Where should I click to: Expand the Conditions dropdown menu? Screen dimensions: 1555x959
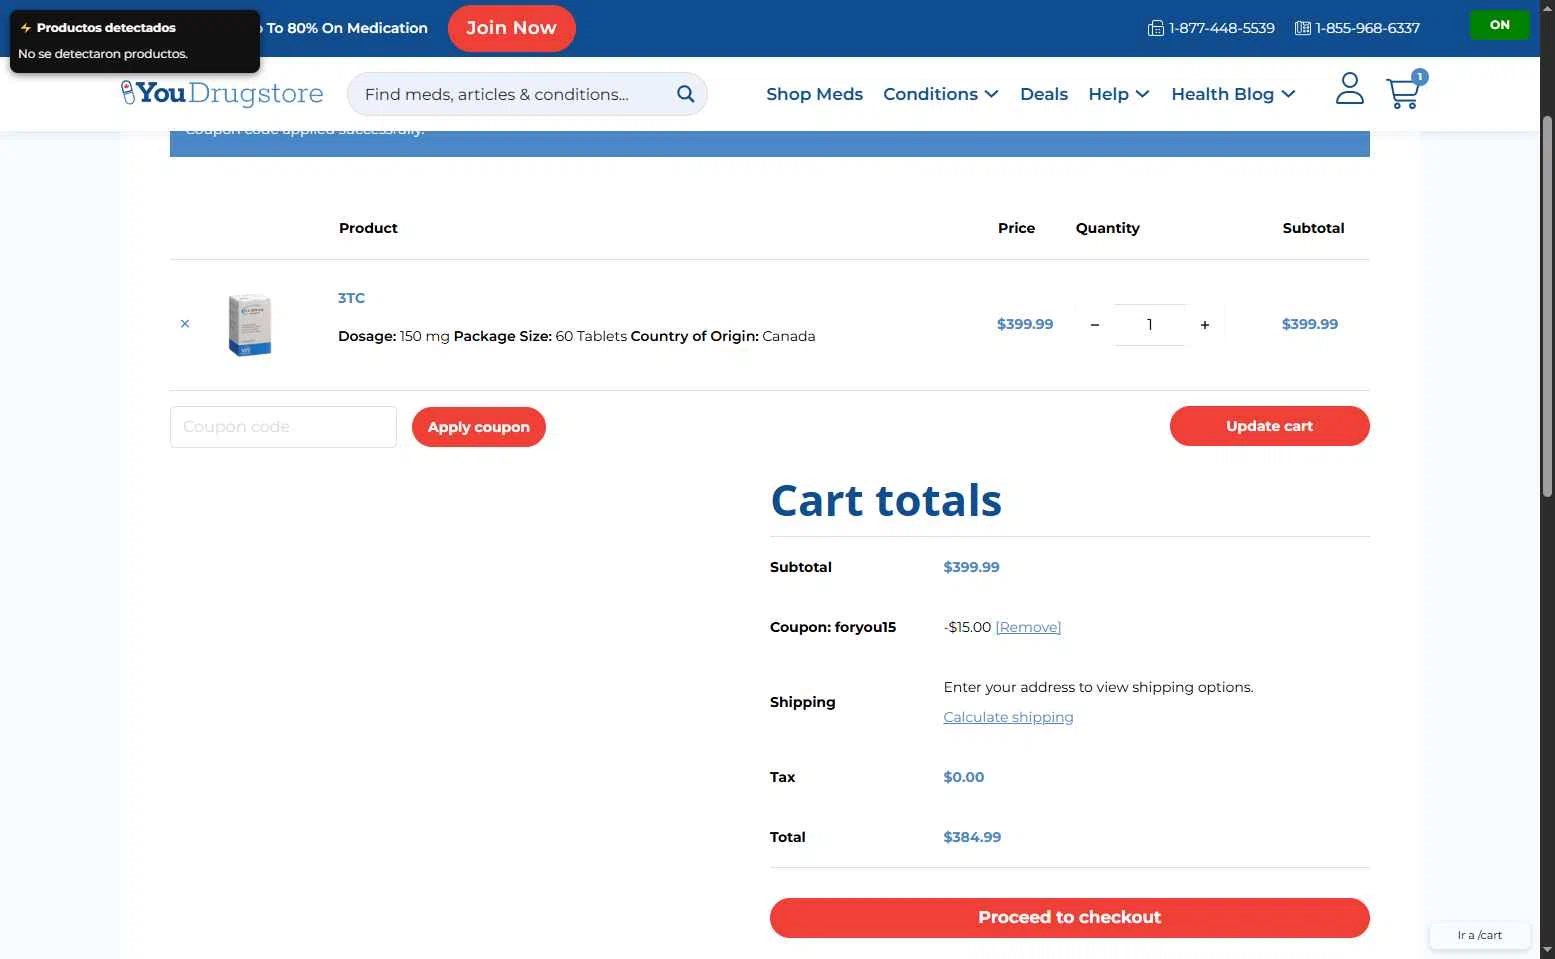(941, 94)
